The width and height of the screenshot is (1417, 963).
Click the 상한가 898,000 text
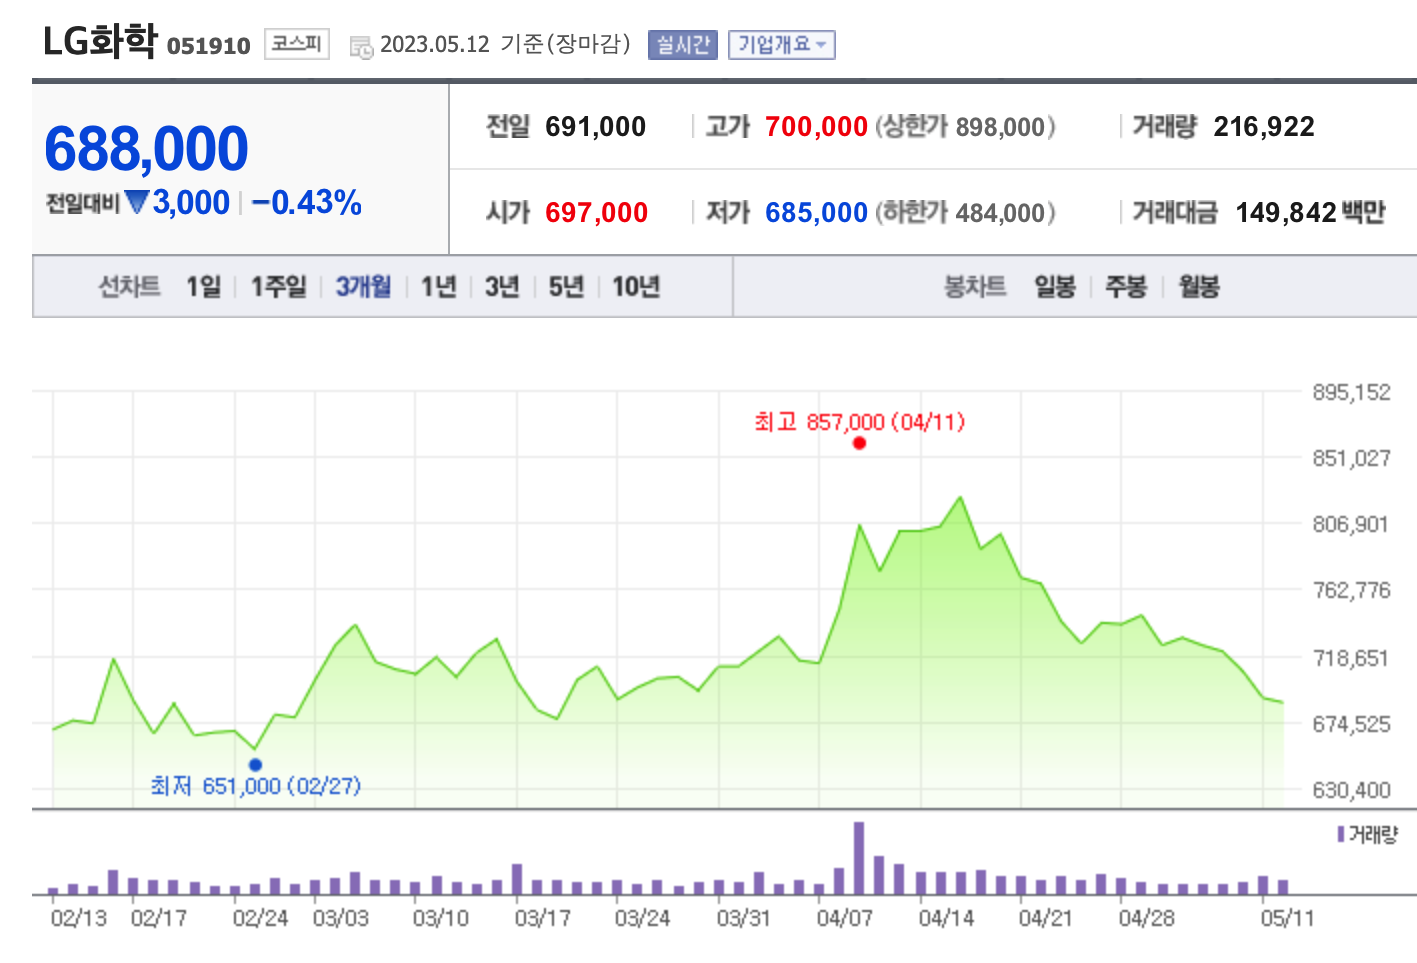point(965,127)
